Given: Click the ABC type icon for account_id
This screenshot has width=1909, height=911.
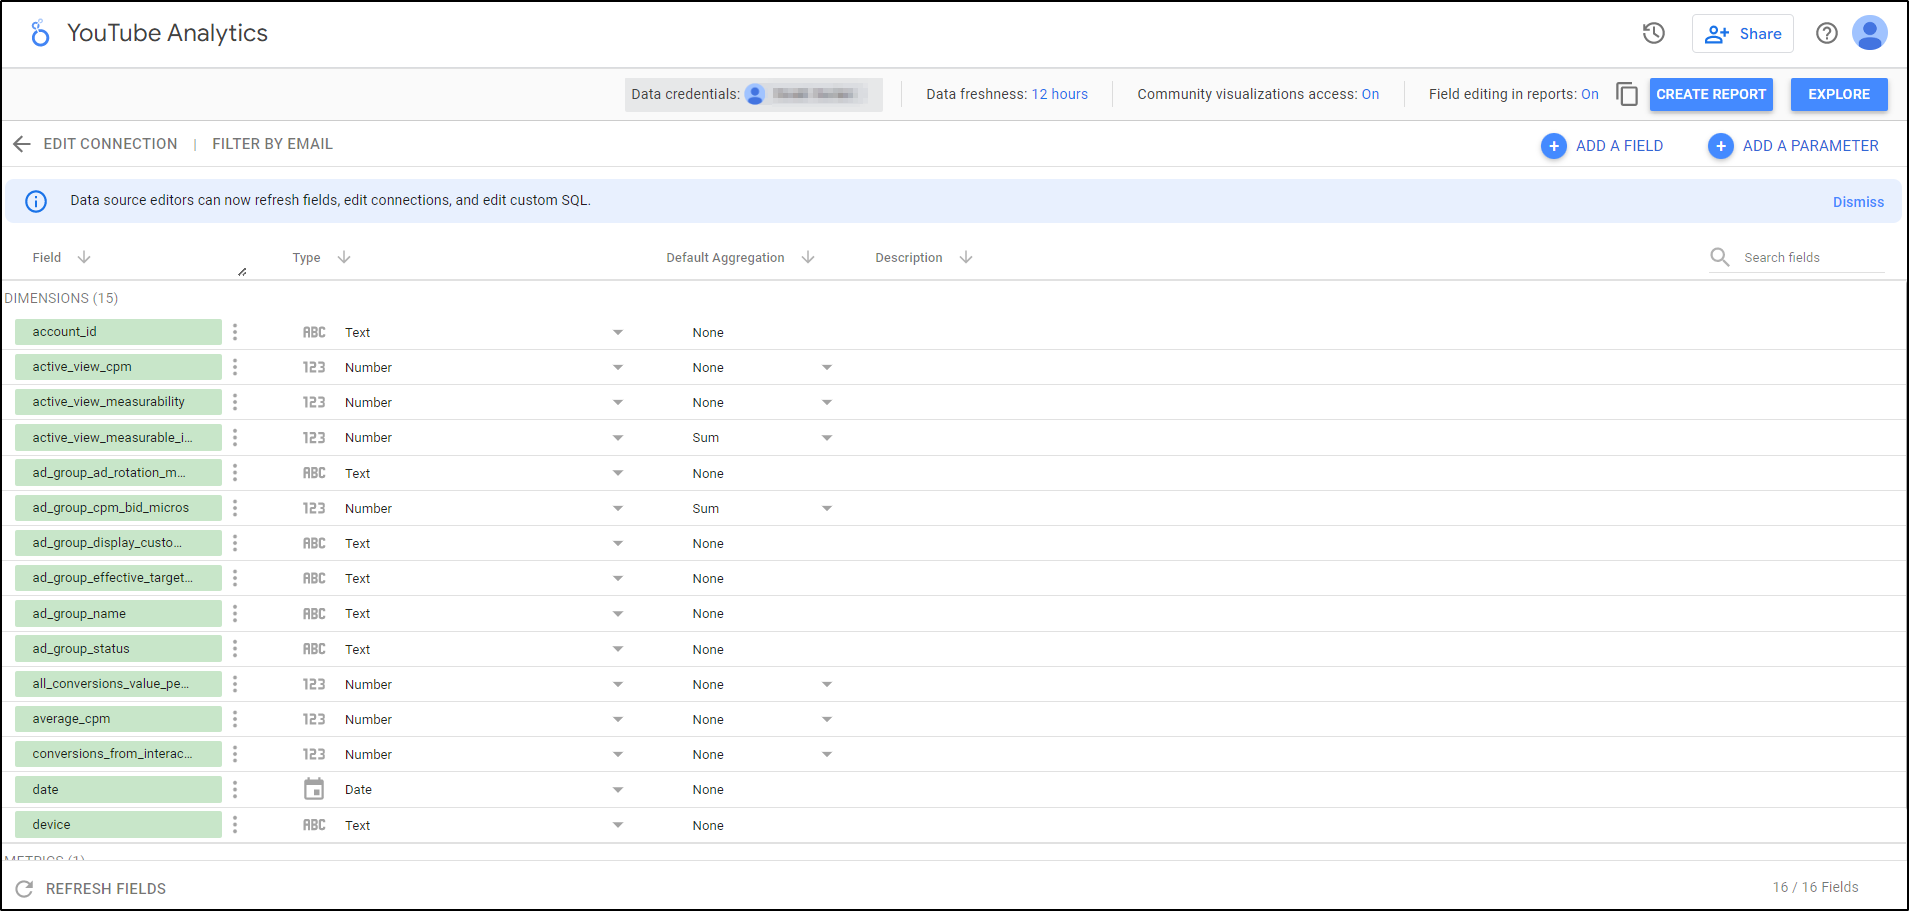Looking at the screenshot, I should tap(314, 332).
